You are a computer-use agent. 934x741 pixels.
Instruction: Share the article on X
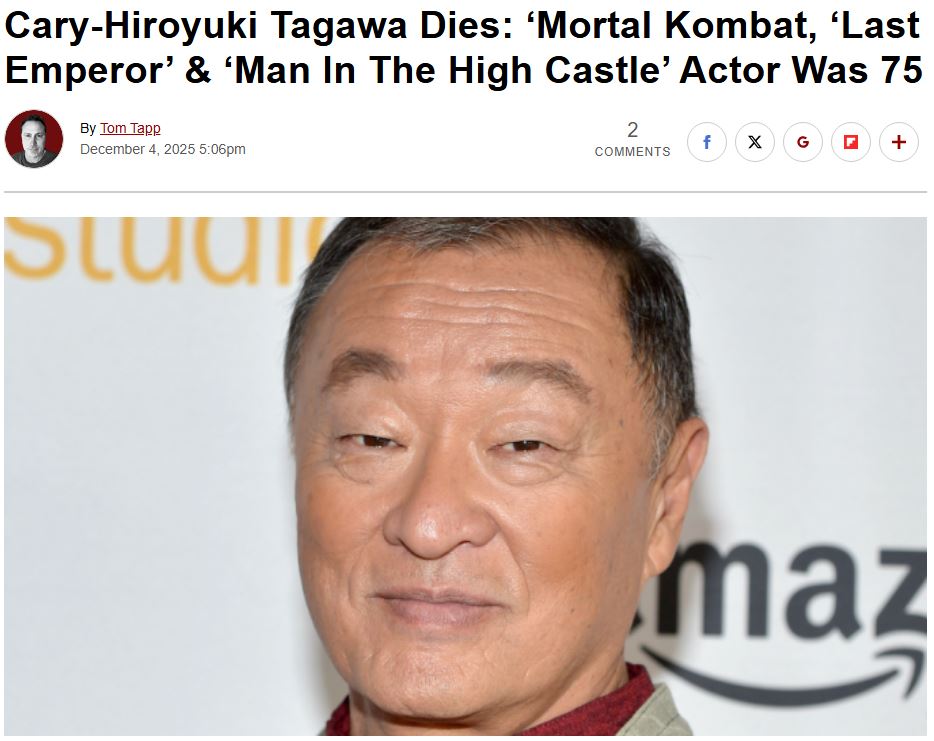click(x=755, y=142)
